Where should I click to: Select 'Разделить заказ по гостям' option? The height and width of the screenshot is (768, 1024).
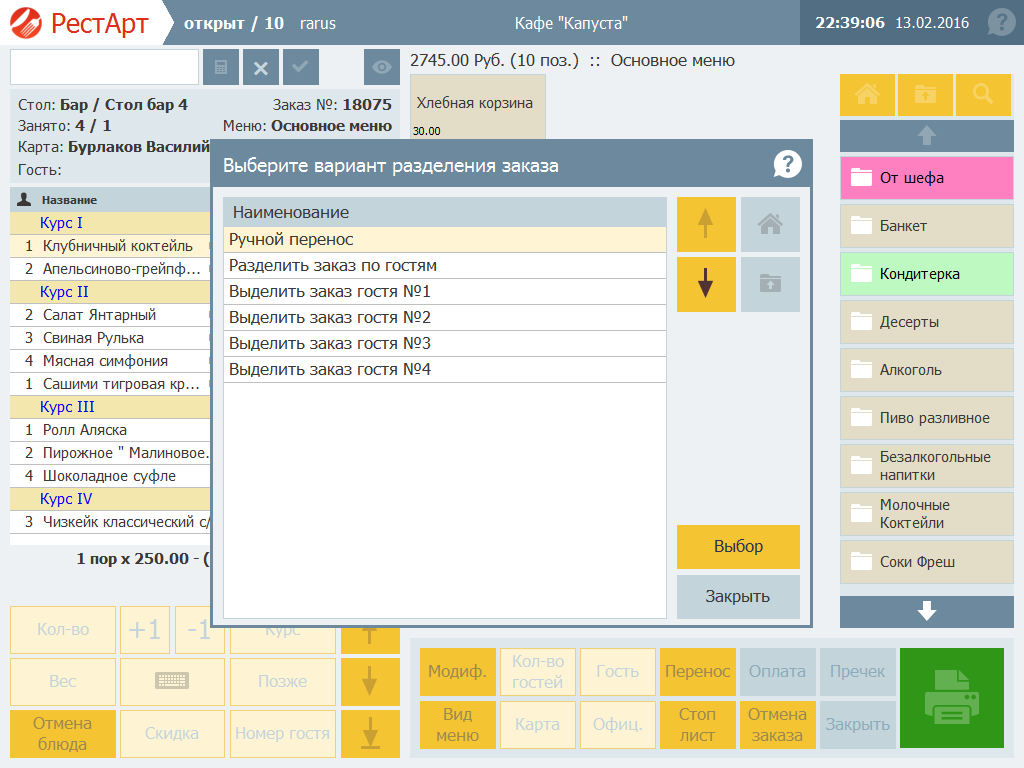[x=445, y=266]
